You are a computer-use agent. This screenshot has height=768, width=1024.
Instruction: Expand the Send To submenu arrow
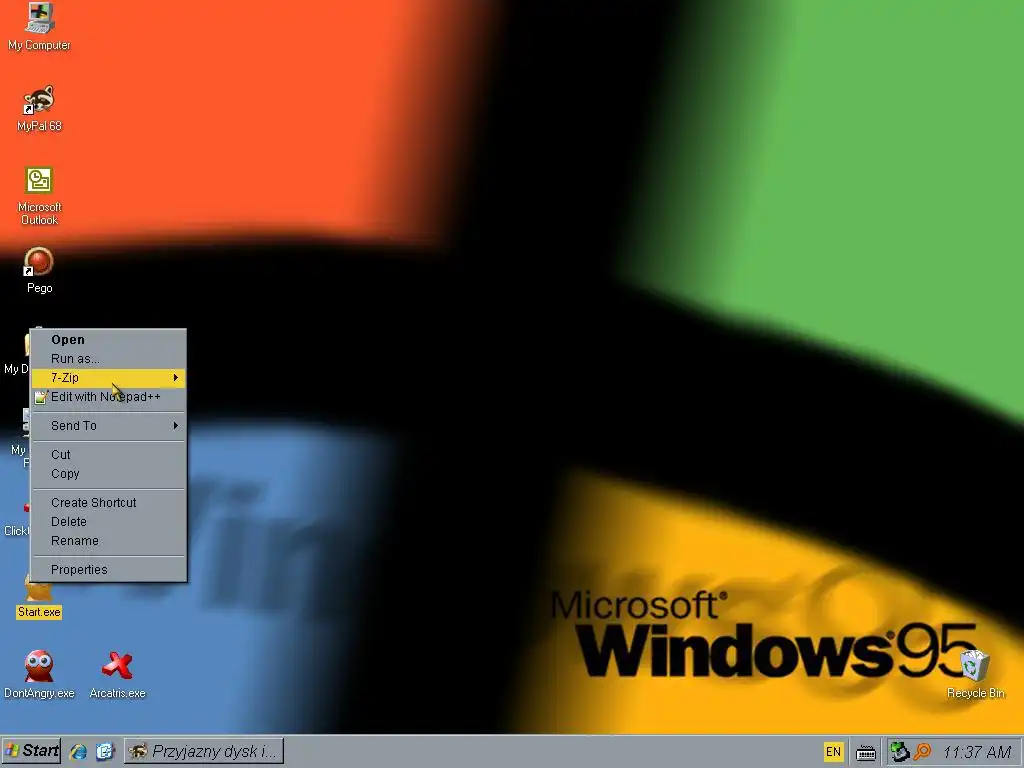click(x=176, y=426)
